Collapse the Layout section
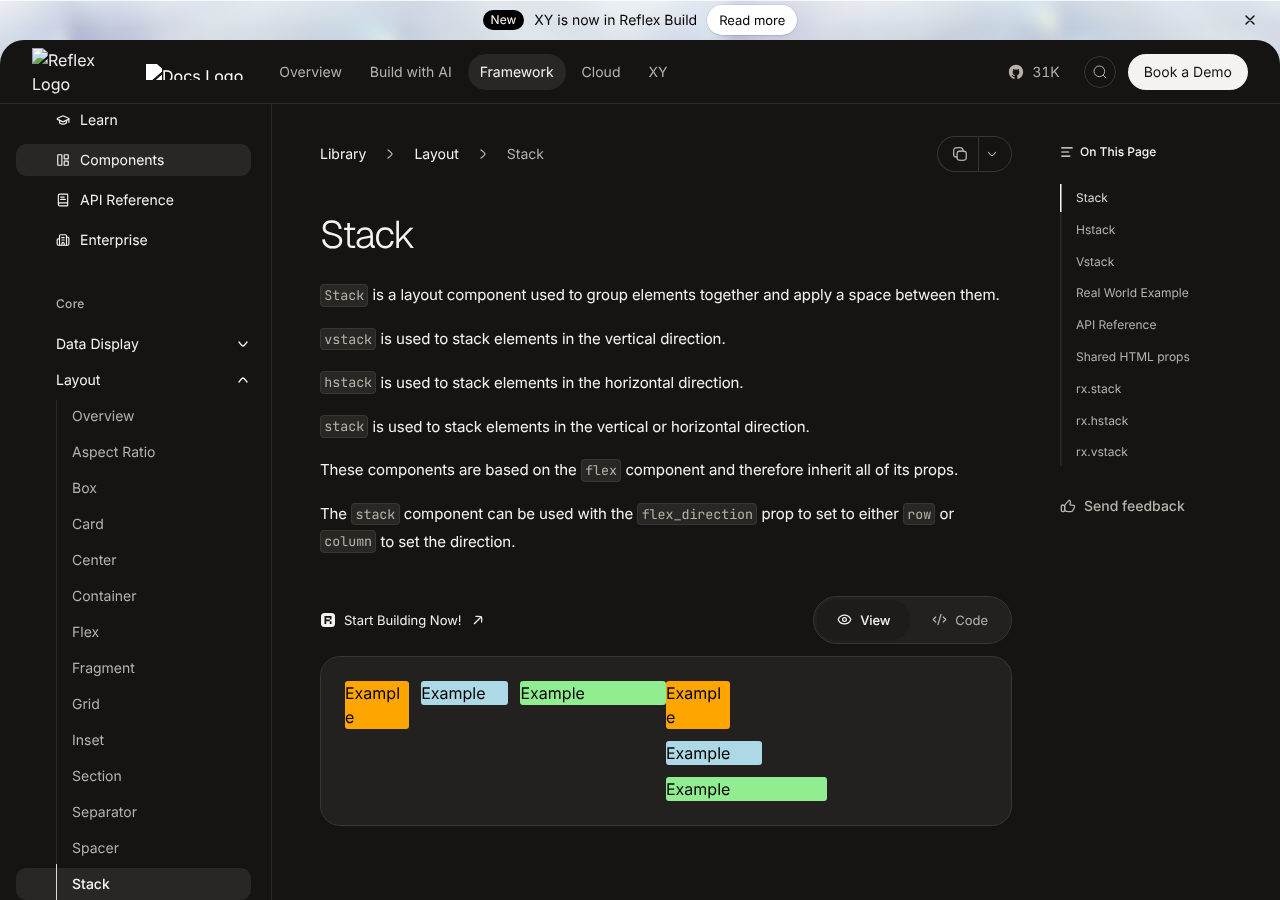This screenshot has width=1280, height=900. [152, 380]
